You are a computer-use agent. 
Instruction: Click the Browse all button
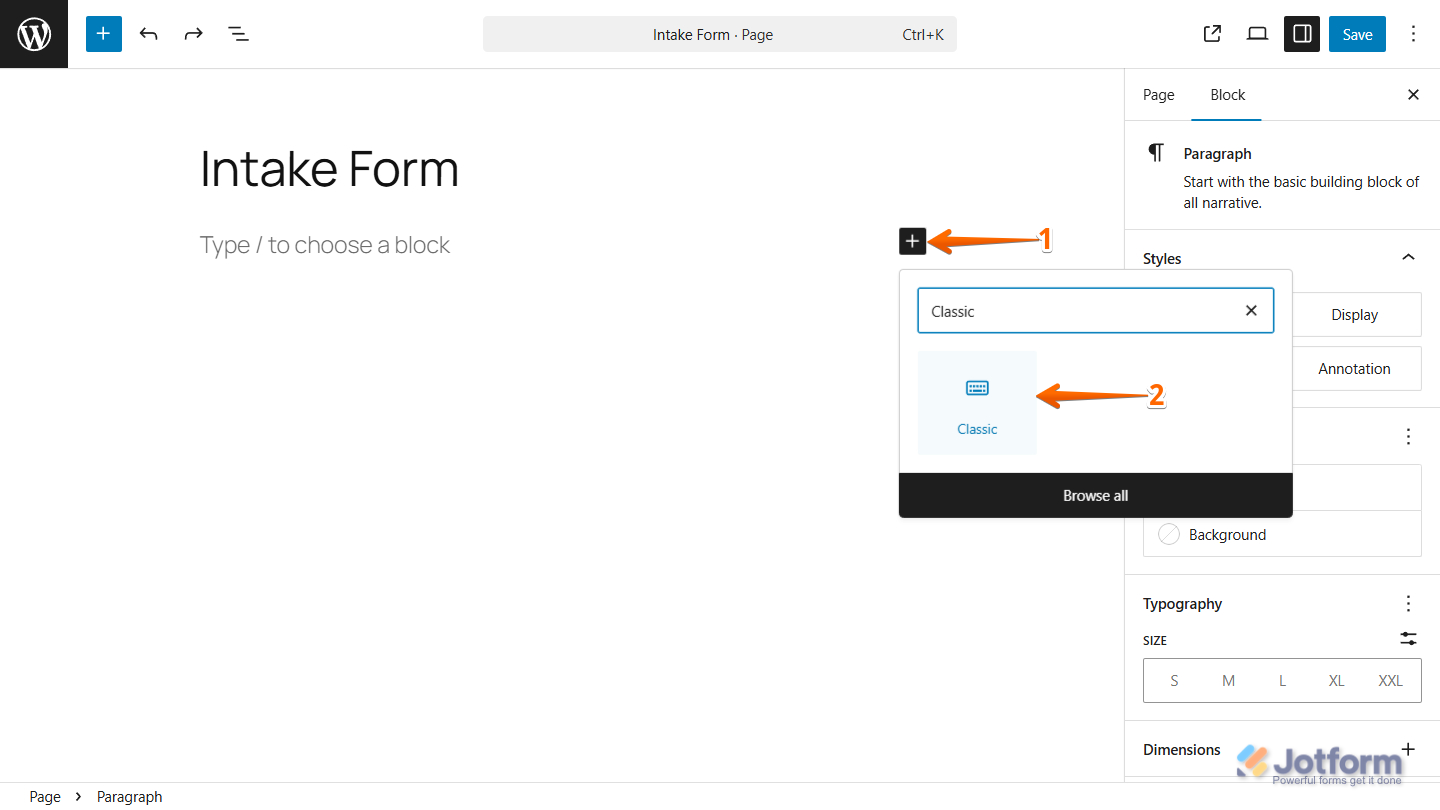click(x=1095, y=494)
